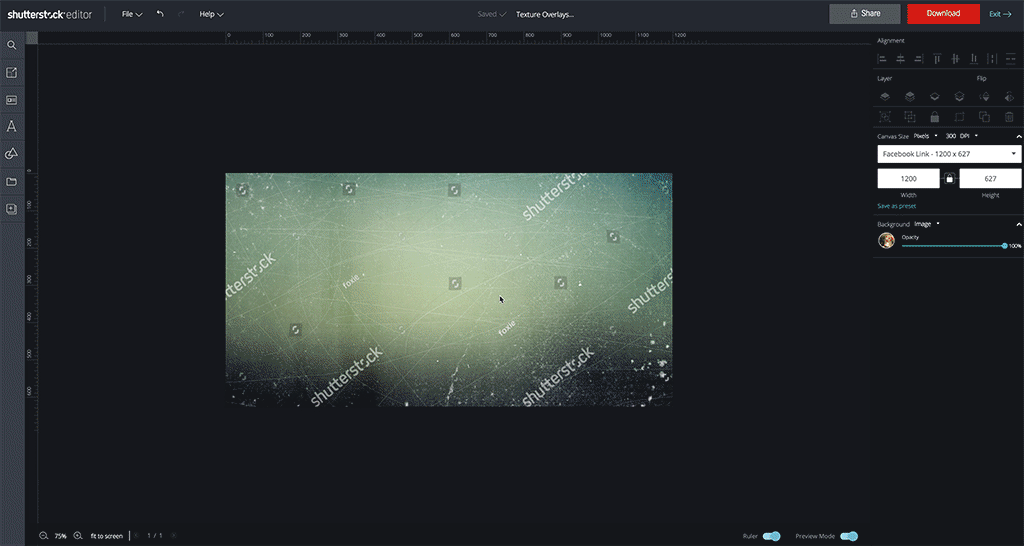Click the crop icon in layer tools
This screenshot has height=546, width=1024.
pos(959,117)
